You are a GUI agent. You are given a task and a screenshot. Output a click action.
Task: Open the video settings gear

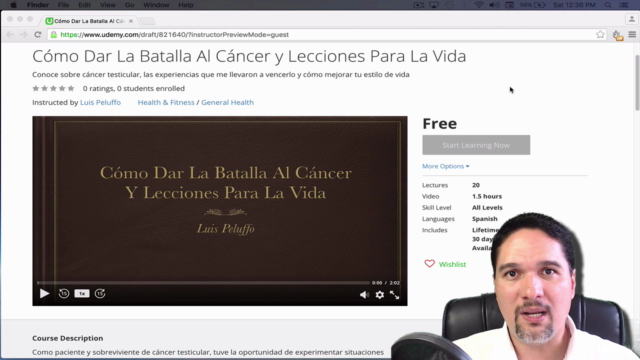(380, 295)
